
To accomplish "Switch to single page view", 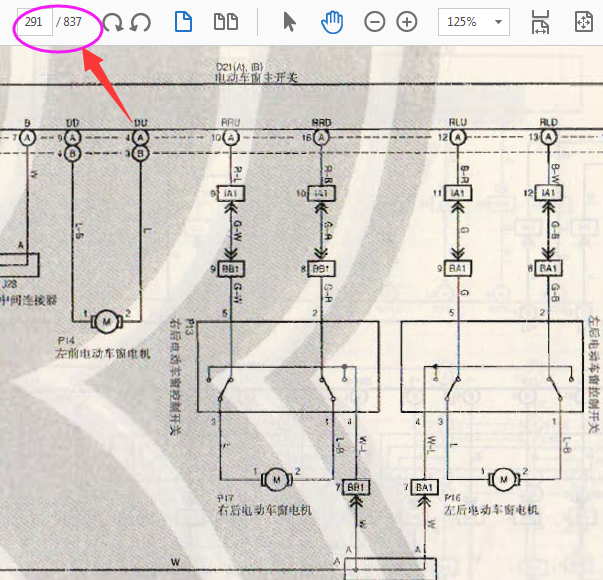I will (183, 22).
